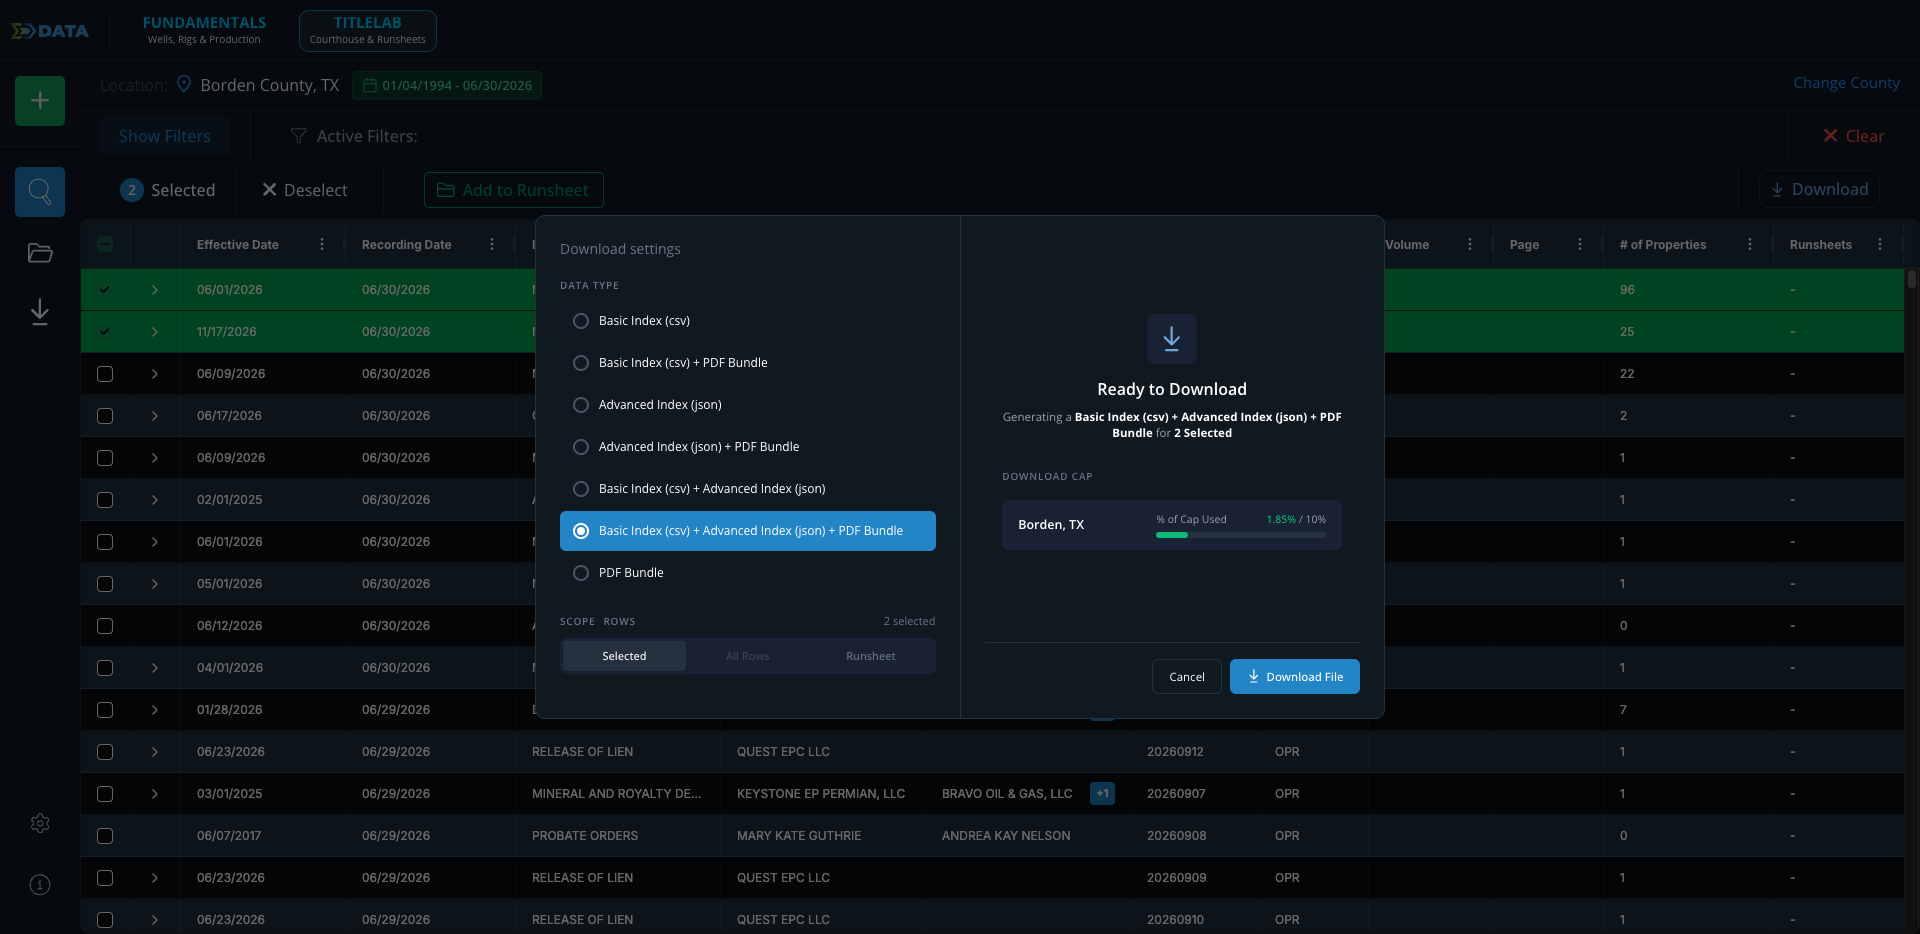The width and height of the screenshot is (1920, 934).
Task: Open # of Properties column options menu
Action: click(x=1750, y=244)
